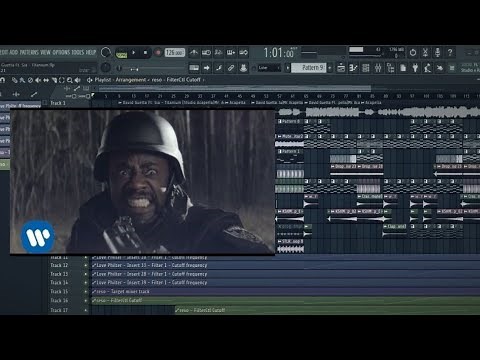Toggle mute switch on Track 17
Screen dimensions: 480x360
(x=86, y=310)
